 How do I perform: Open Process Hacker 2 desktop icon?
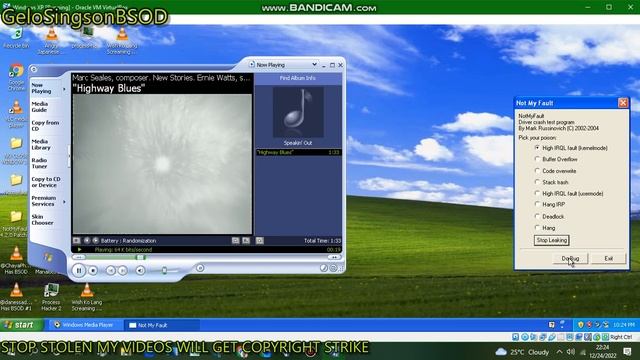(x=51, y=297)
